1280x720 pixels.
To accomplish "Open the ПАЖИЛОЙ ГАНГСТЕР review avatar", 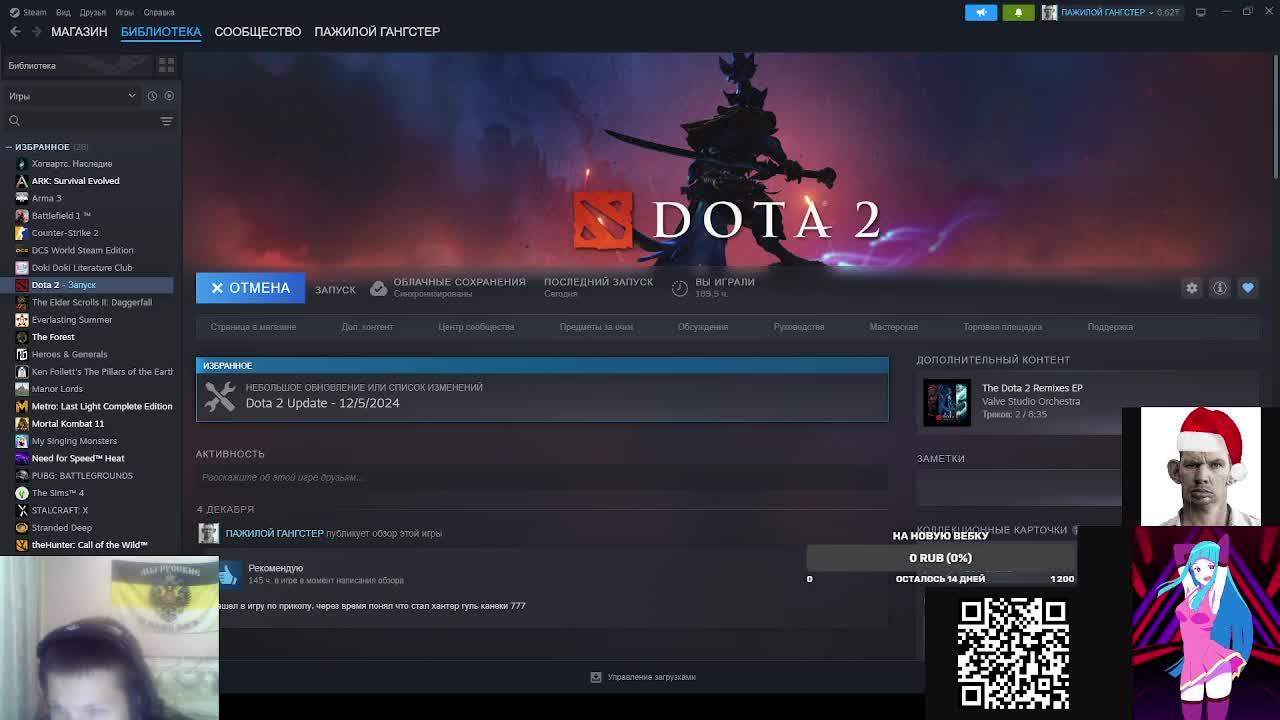I will (208, 534).
